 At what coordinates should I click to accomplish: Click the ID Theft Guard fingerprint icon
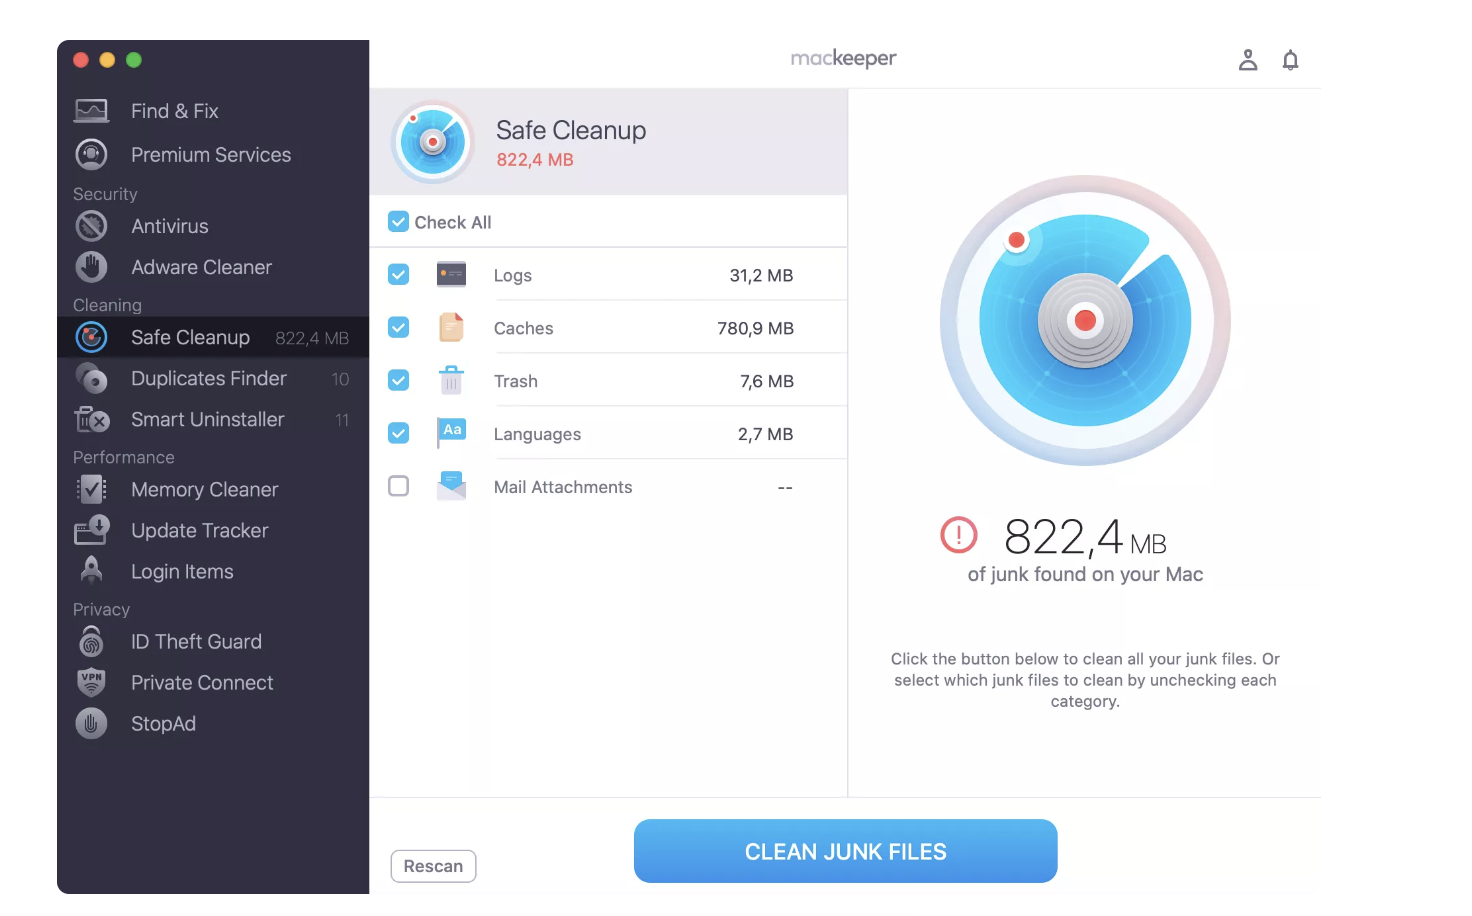91,641
